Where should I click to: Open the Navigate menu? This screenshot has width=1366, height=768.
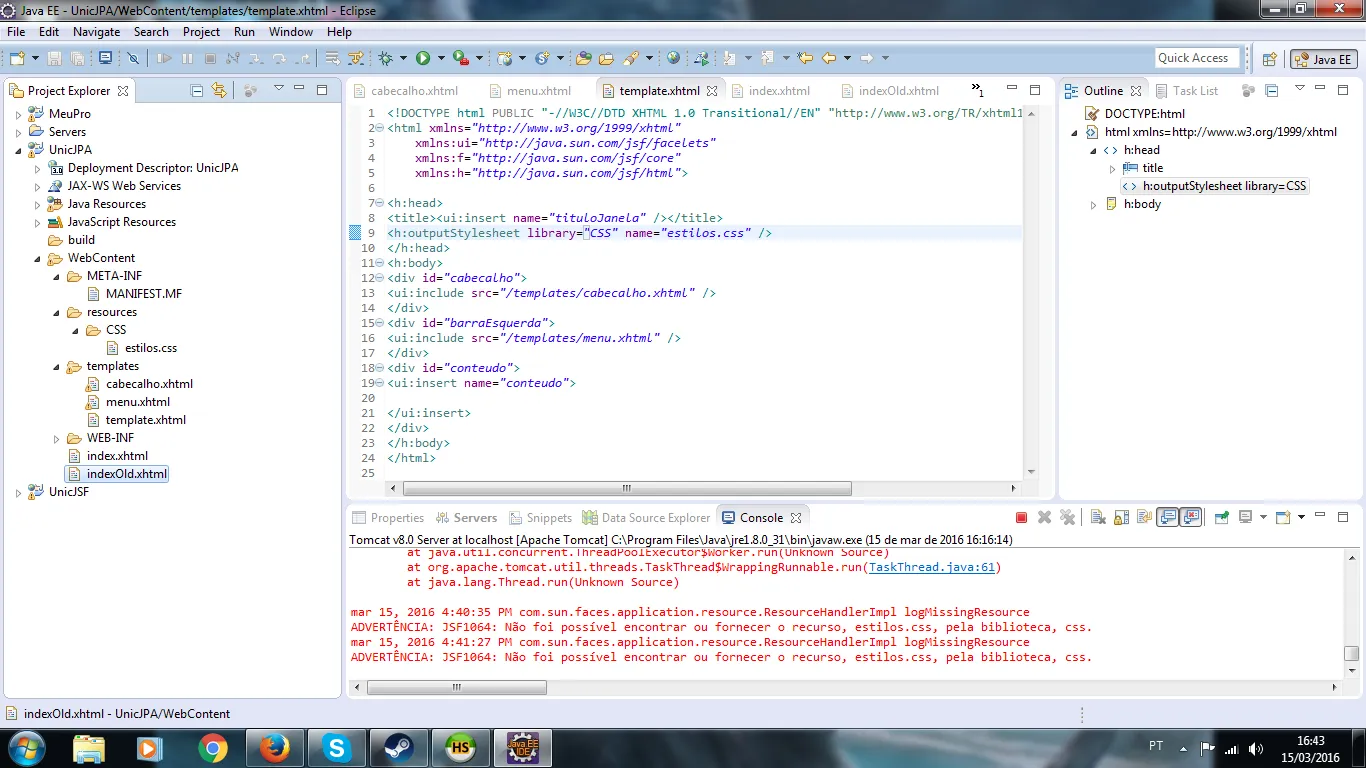click(96, 32)
